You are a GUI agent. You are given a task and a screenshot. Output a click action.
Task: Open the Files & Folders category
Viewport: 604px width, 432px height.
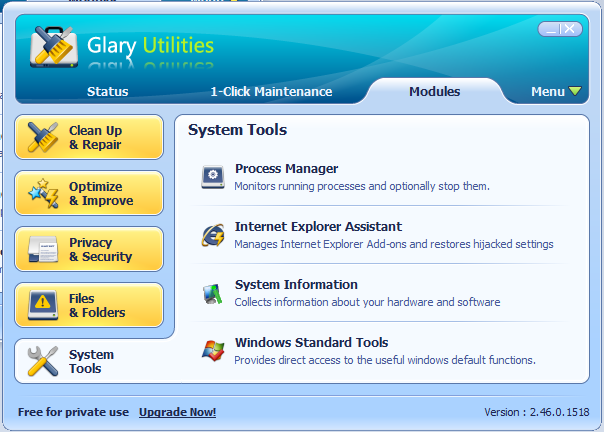[89, 305]
